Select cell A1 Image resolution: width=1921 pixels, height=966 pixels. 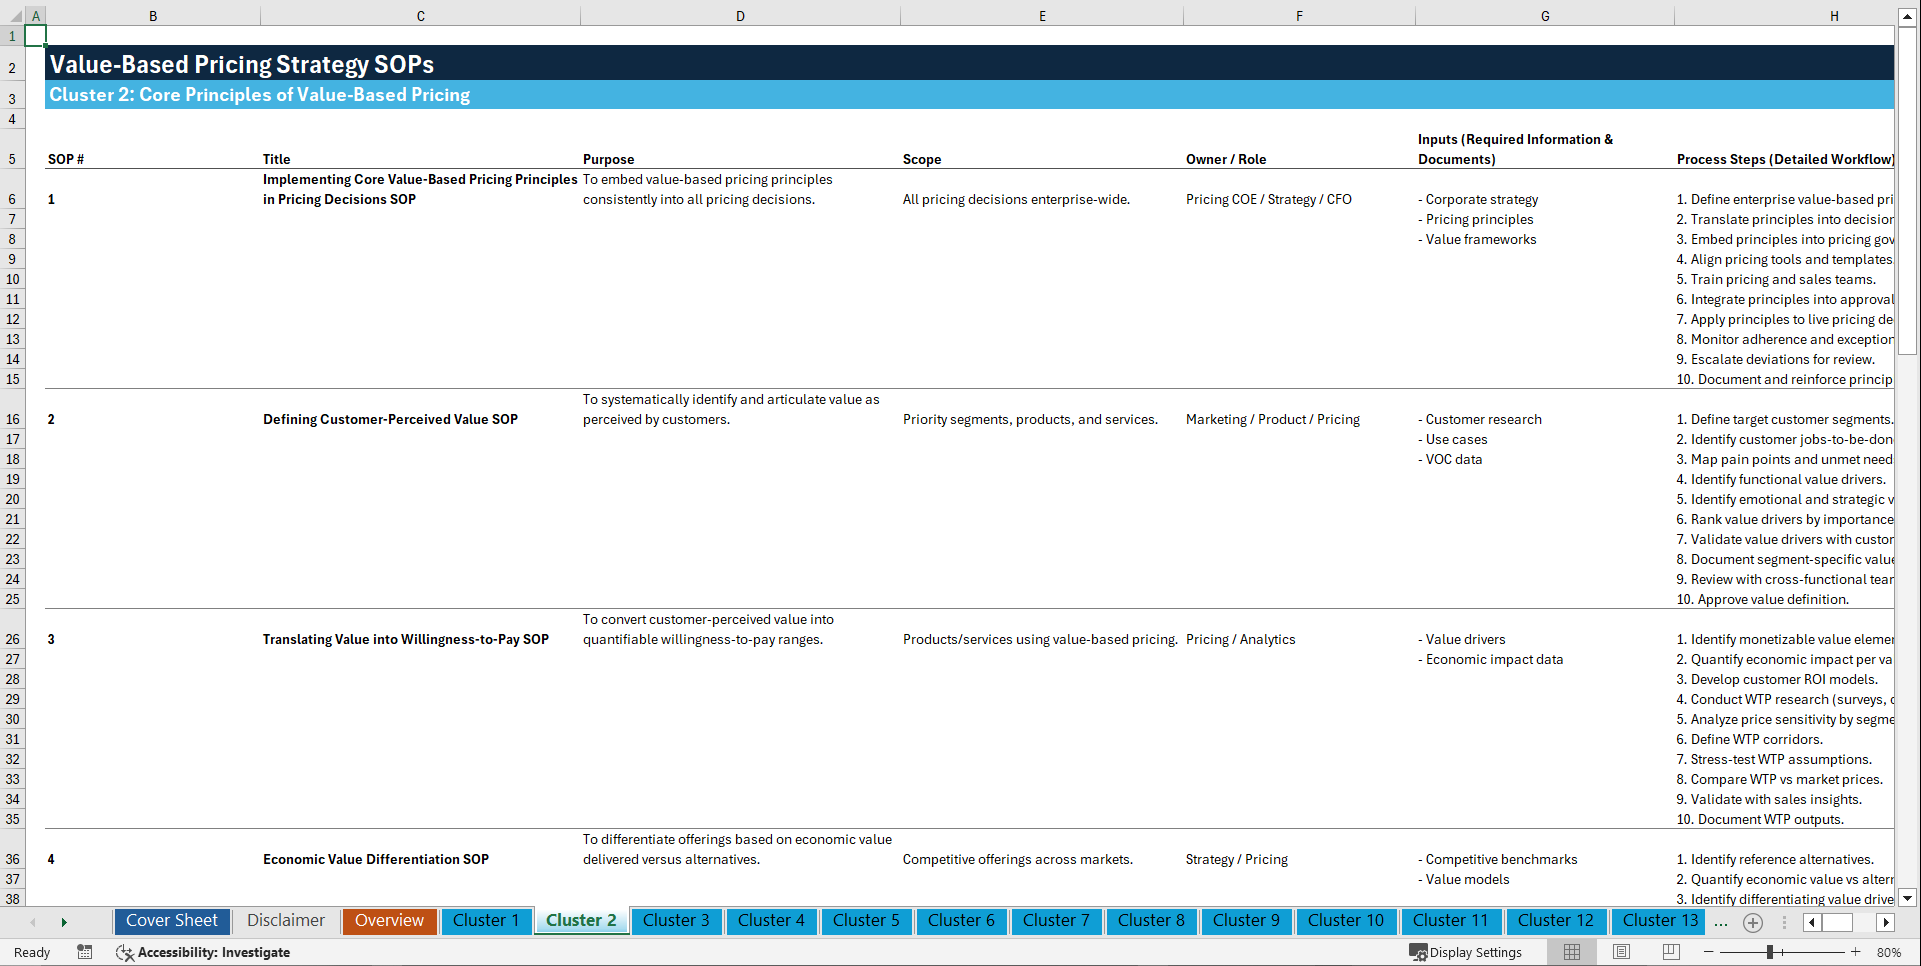point(36,35)
